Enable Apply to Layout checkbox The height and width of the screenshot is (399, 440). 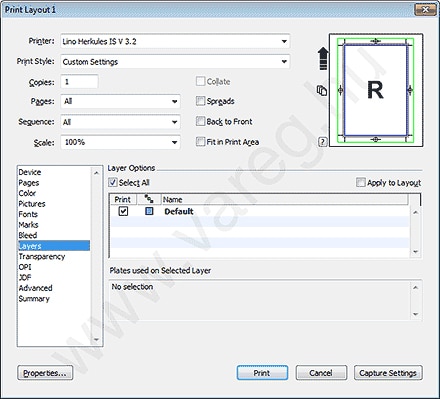coord(361,182)
